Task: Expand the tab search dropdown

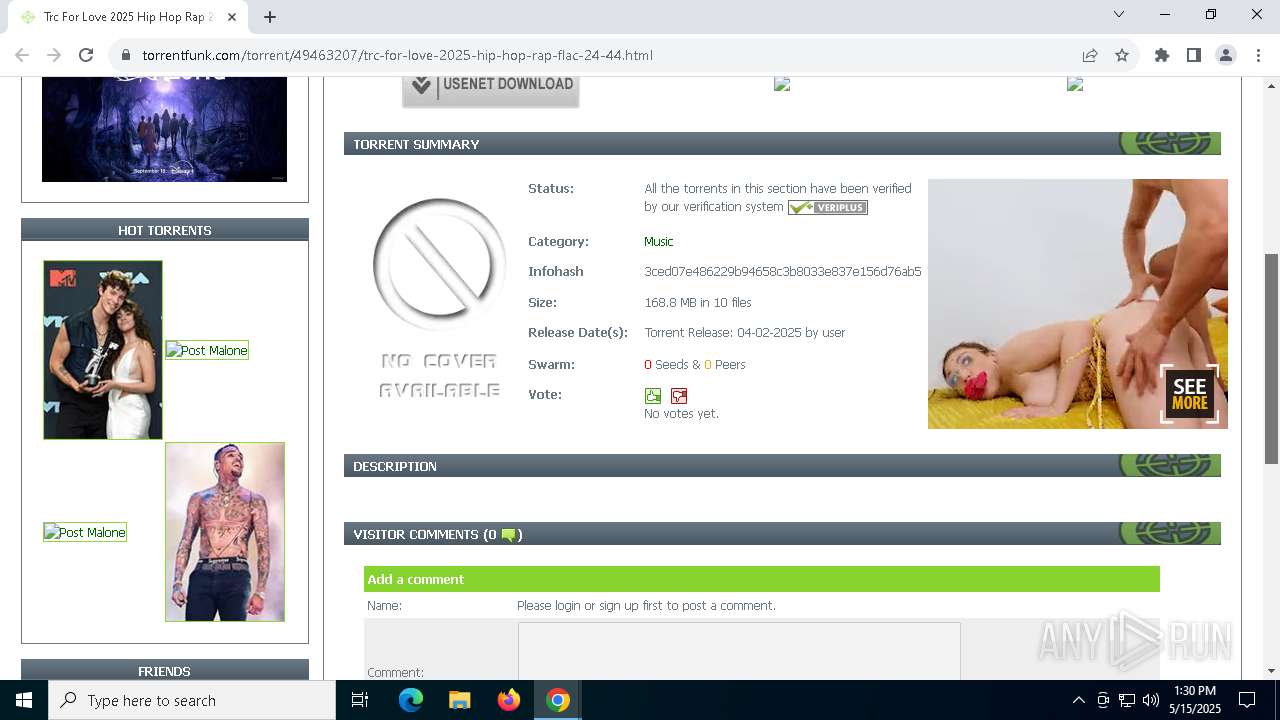Action: tap(1119, 14)
